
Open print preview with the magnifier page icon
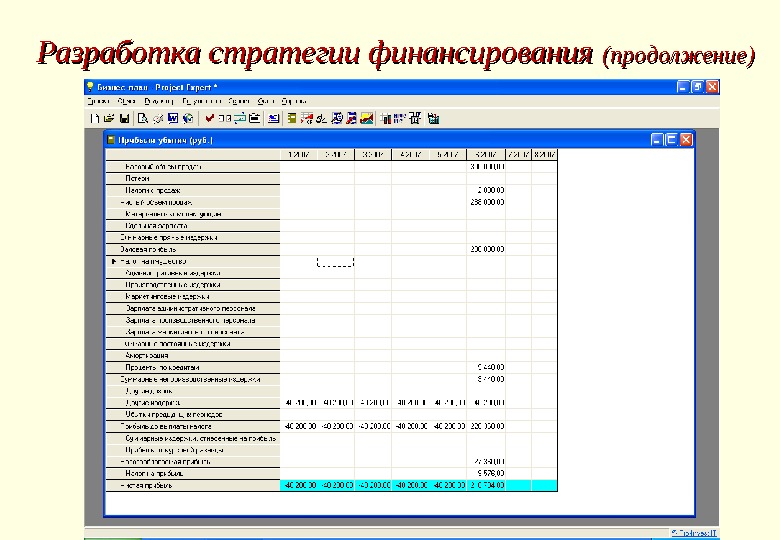tap(143, 118)
